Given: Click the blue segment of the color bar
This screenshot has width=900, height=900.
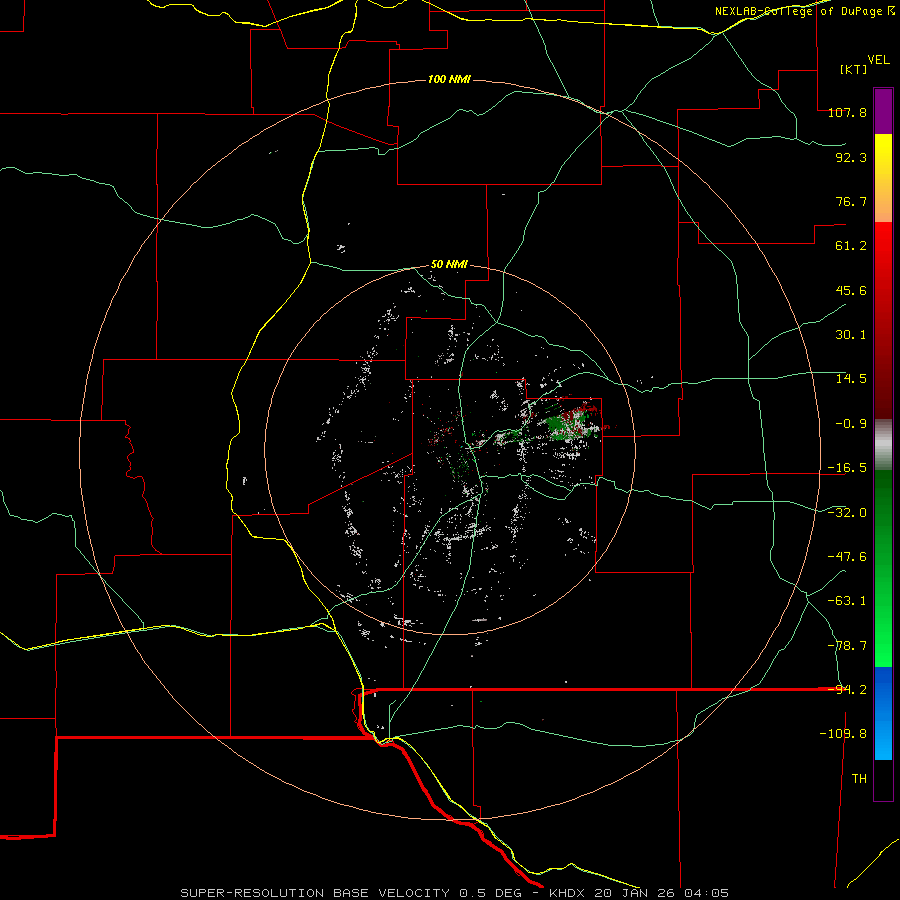Looking at the screenshot, I should [x=883, y=713].
